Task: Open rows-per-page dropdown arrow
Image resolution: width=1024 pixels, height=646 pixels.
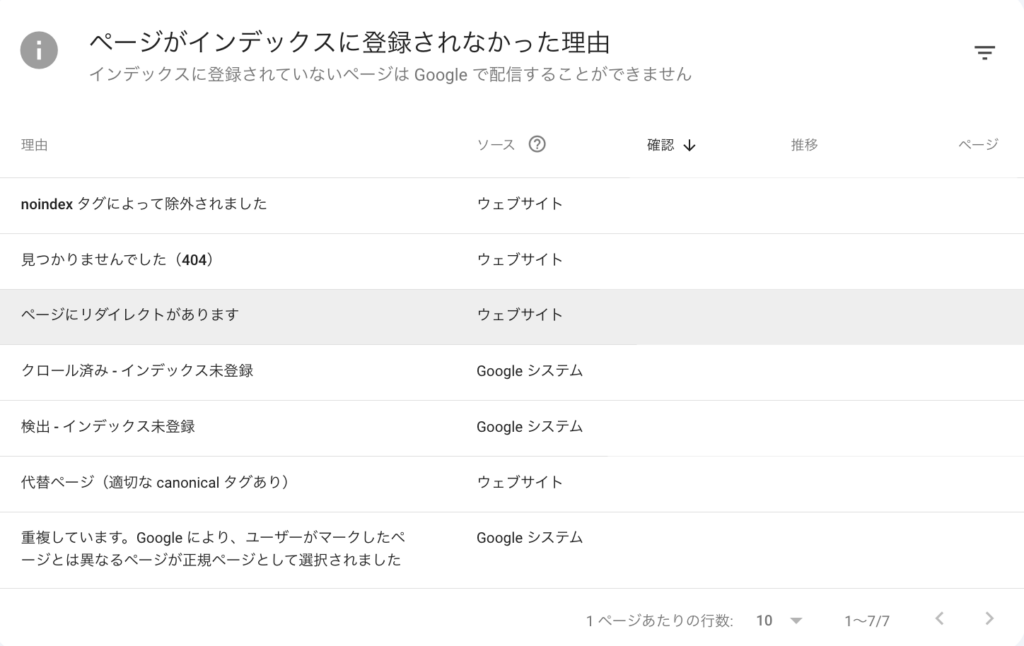Action: pos(795,621)
